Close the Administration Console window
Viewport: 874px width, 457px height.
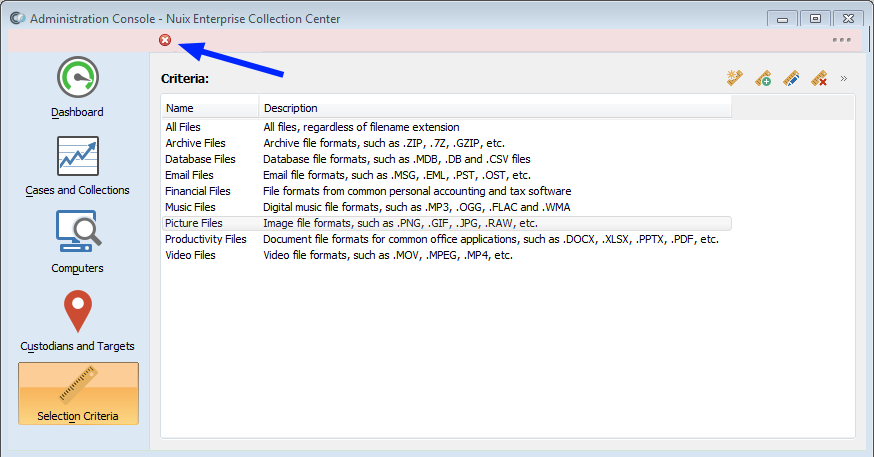[848, 19]
